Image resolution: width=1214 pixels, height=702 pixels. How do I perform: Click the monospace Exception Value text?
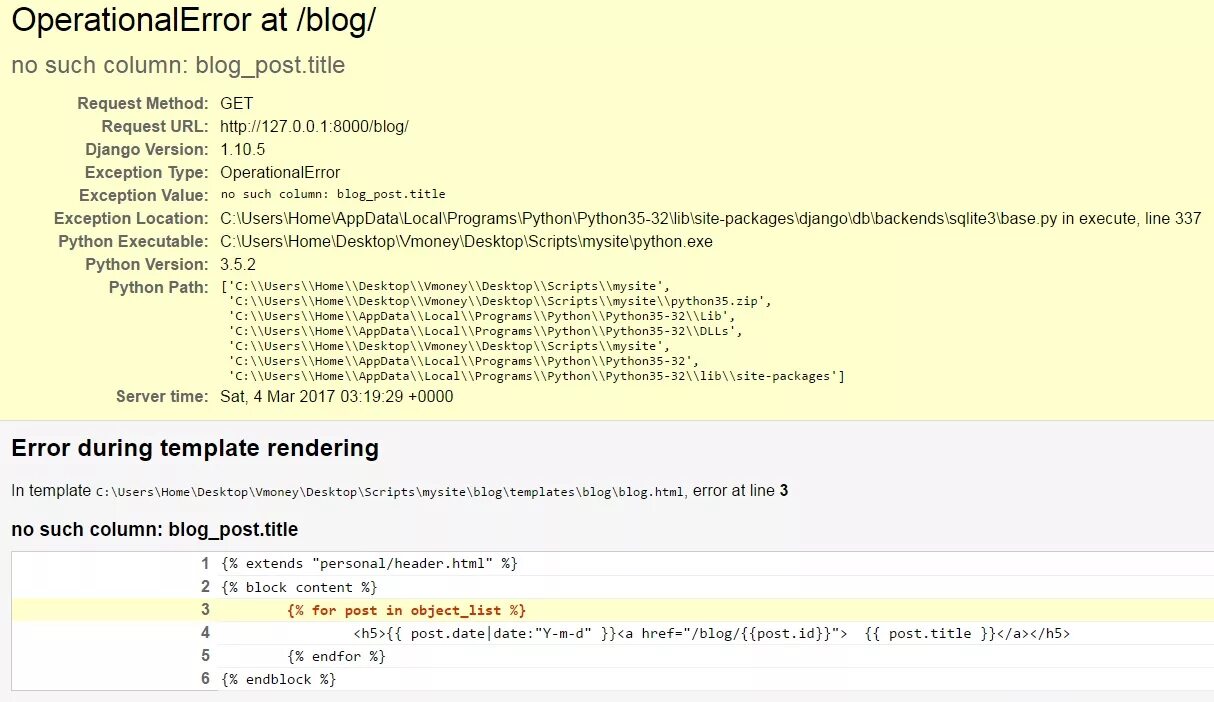tap(333, 195)
